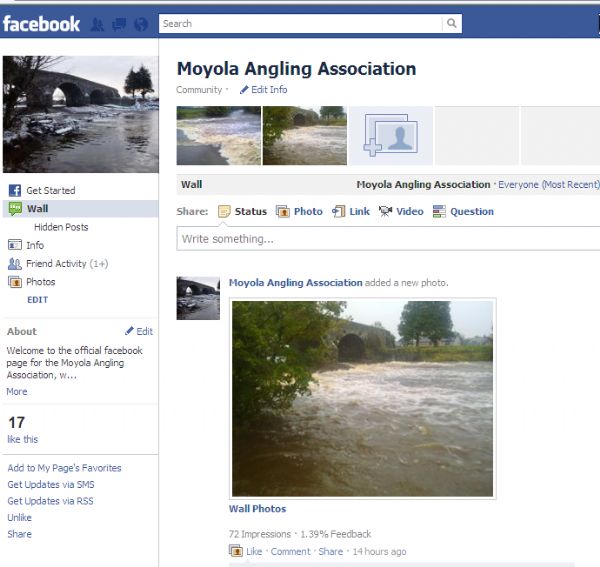Open the messages icon in top bar
Viewport: 600px width, 567px height.
tap(119, 24)
